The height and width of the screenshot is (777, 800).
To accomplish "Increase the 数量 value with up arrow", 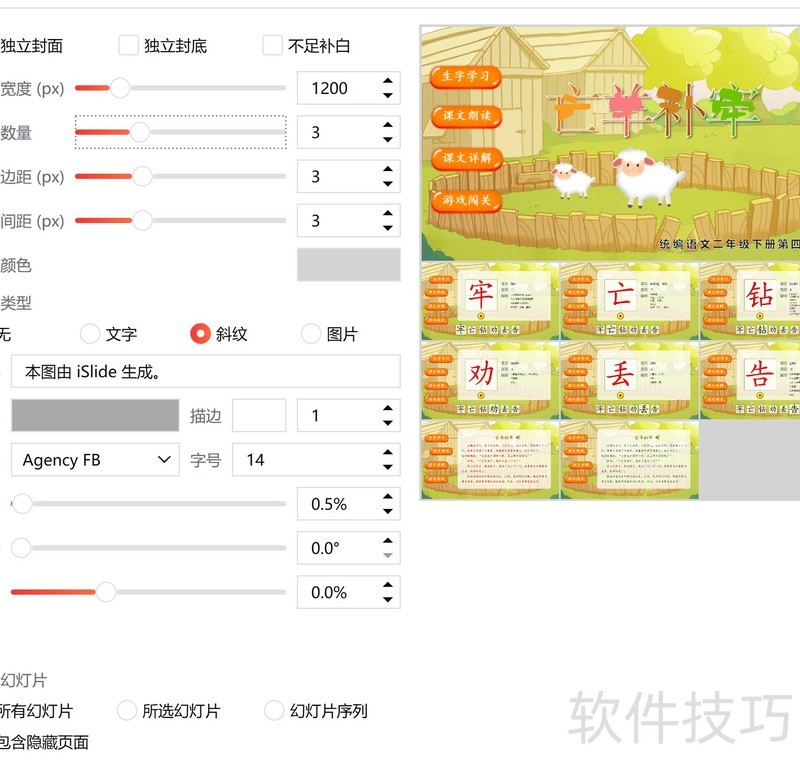I will (x=388, y=124).
